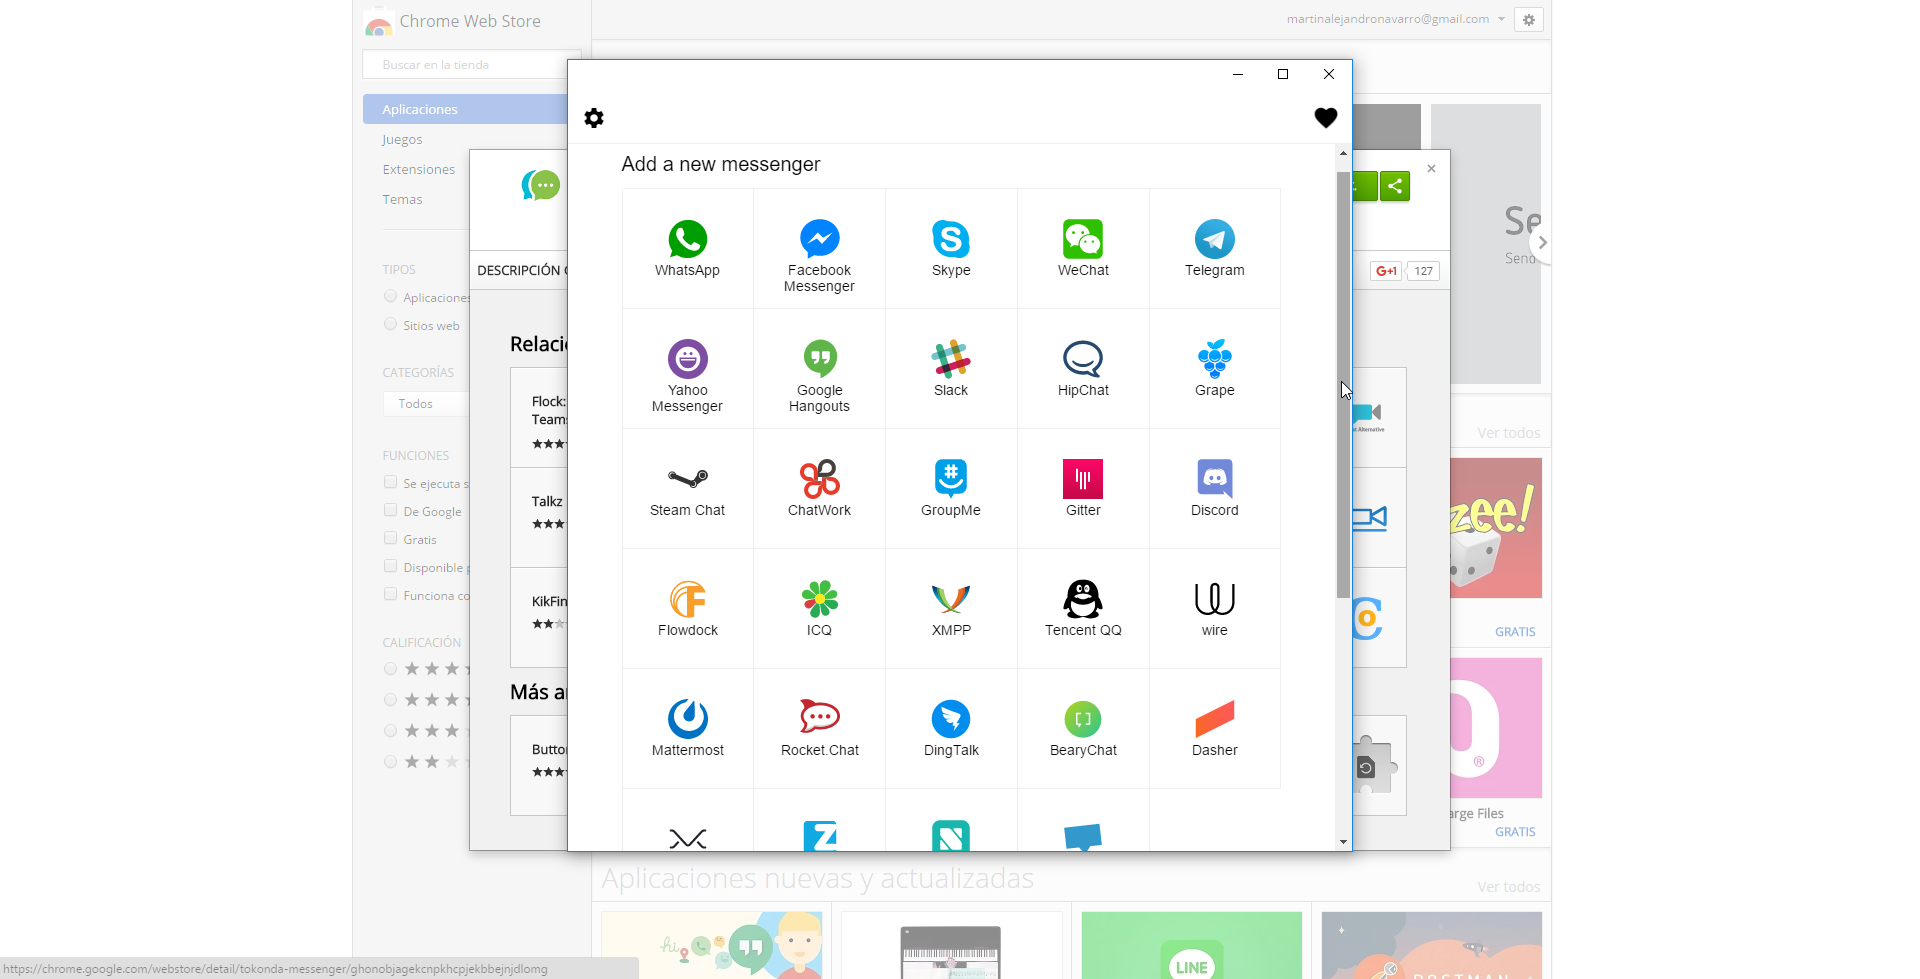Click the scrollbar up arrow

coord(1343,153)
